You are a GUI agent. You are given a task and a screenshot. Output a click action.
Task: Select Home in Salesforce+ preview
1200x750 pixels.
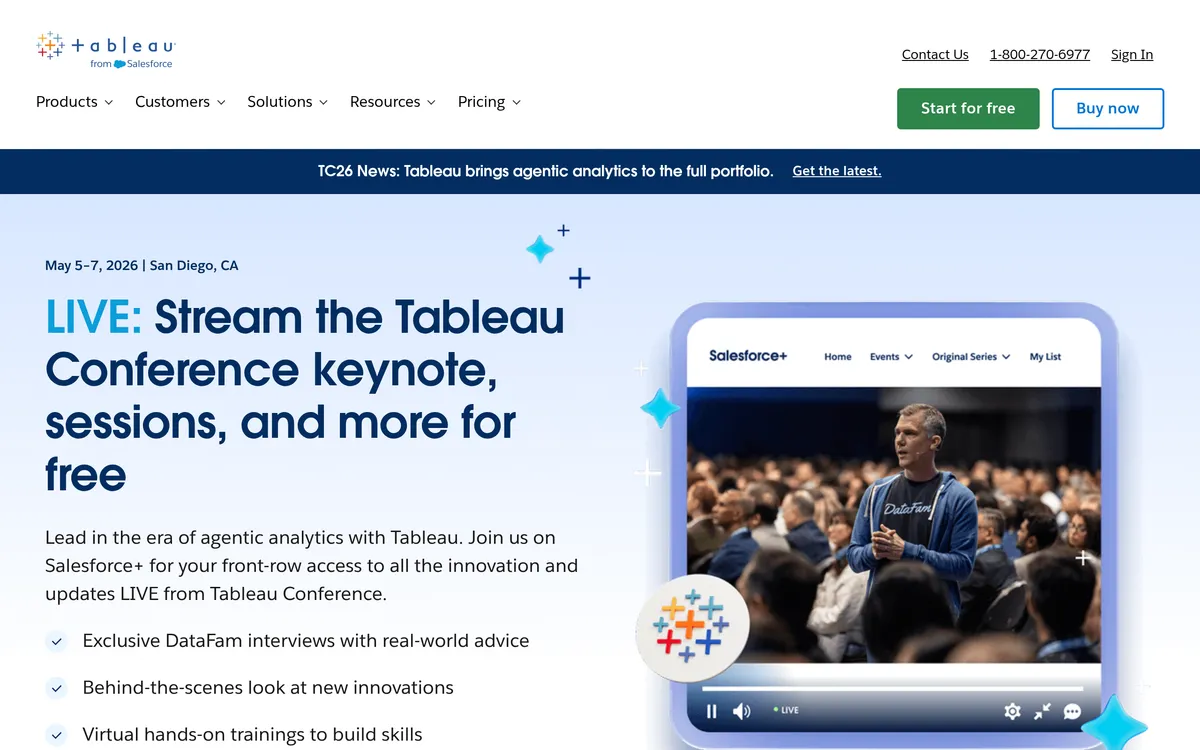pyautogui.click(x=838, y=357)
